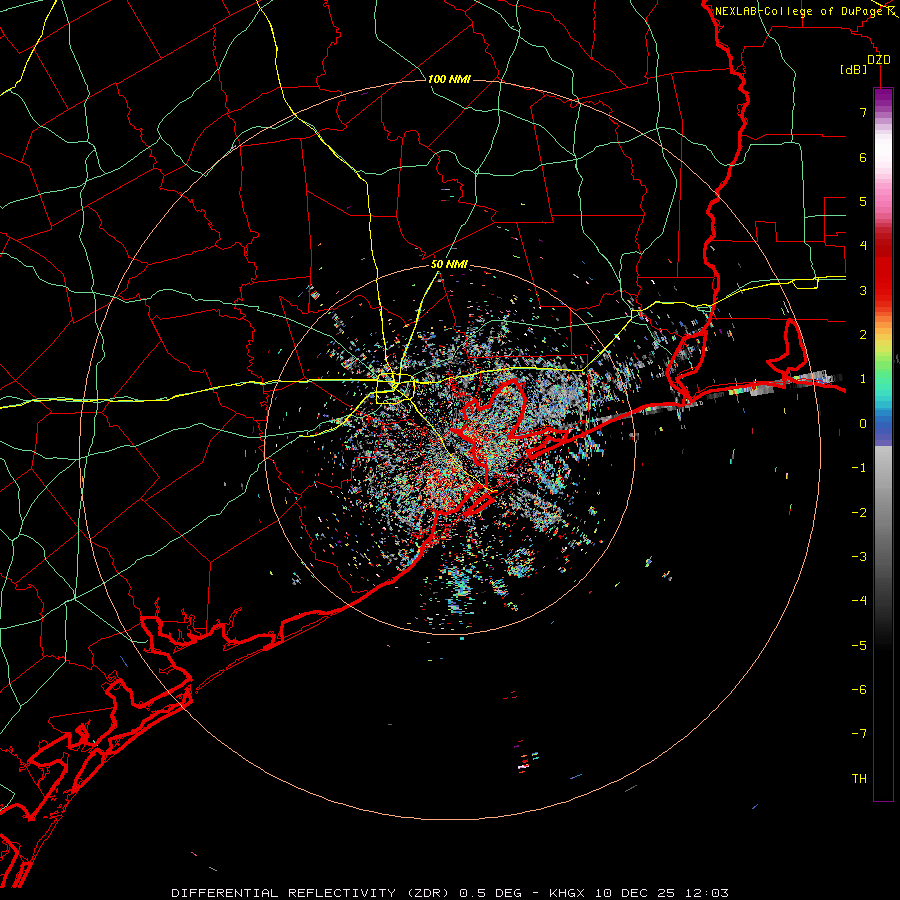Click the 2 dB label on color scale
The width and height of the screenshot is (900, 900).
[863, 335]
